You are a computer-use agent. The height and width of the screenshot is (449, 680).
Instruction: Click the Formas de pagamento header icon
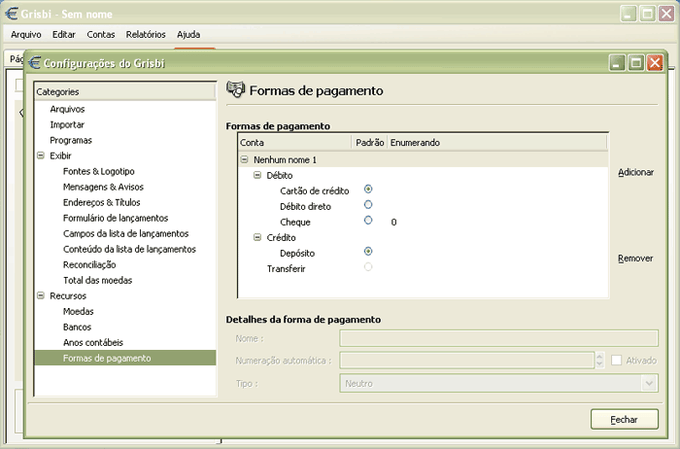(x=235, y=89)
